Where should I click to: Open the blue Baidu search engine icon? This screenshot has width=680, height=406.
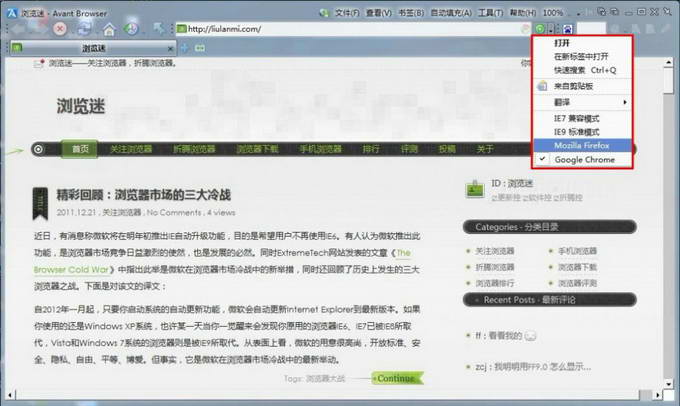pyautogui.click(x=568, y=29)
